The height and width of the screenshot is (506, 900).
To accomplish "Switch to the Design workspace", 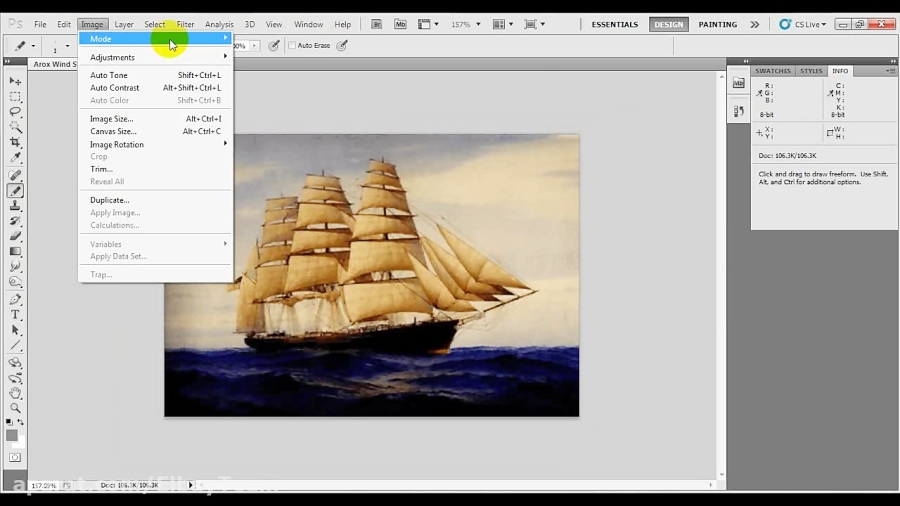I will (669, 24).
